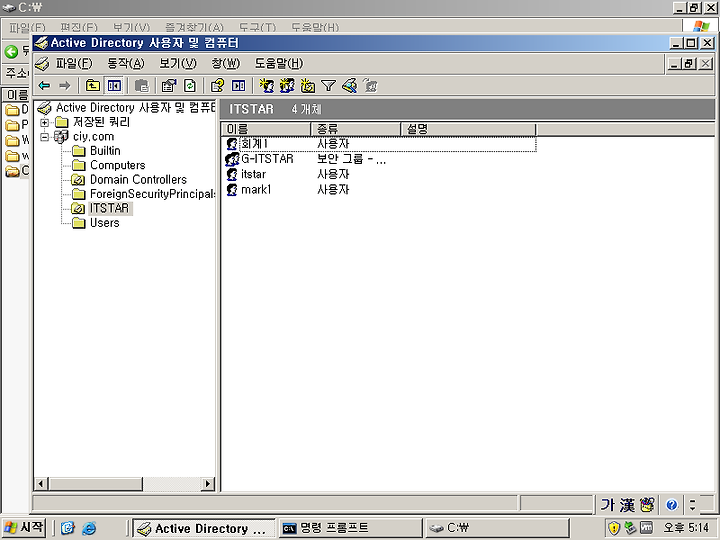Click 이름 column header in C:₩ window
Image resolution: width=720 pixels, height=540 pixels.
(17, 95)
